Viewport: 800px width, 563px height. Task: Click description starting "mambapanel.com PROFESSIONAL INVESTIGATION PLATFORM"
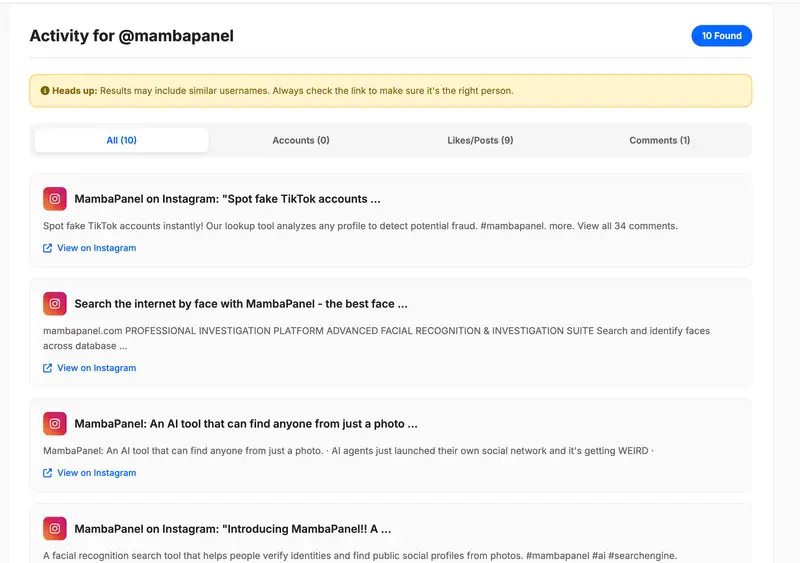point(376,338)
